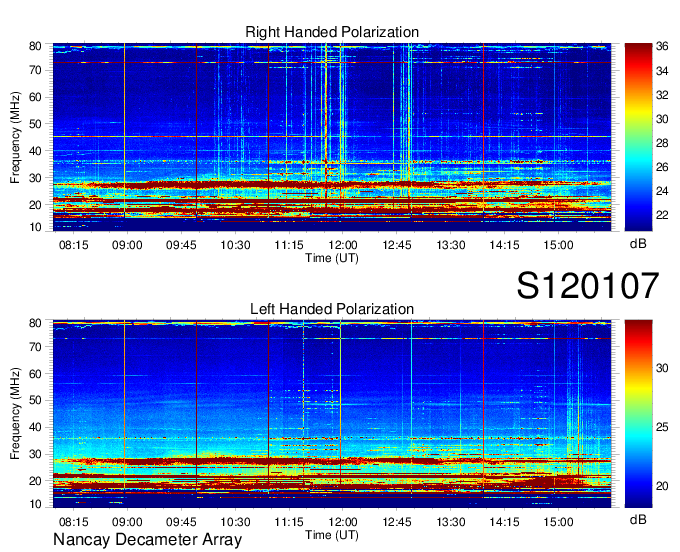Click the 80 MHz tick of top plot
This screenshot has height=552, width=680.
[35, 46]
